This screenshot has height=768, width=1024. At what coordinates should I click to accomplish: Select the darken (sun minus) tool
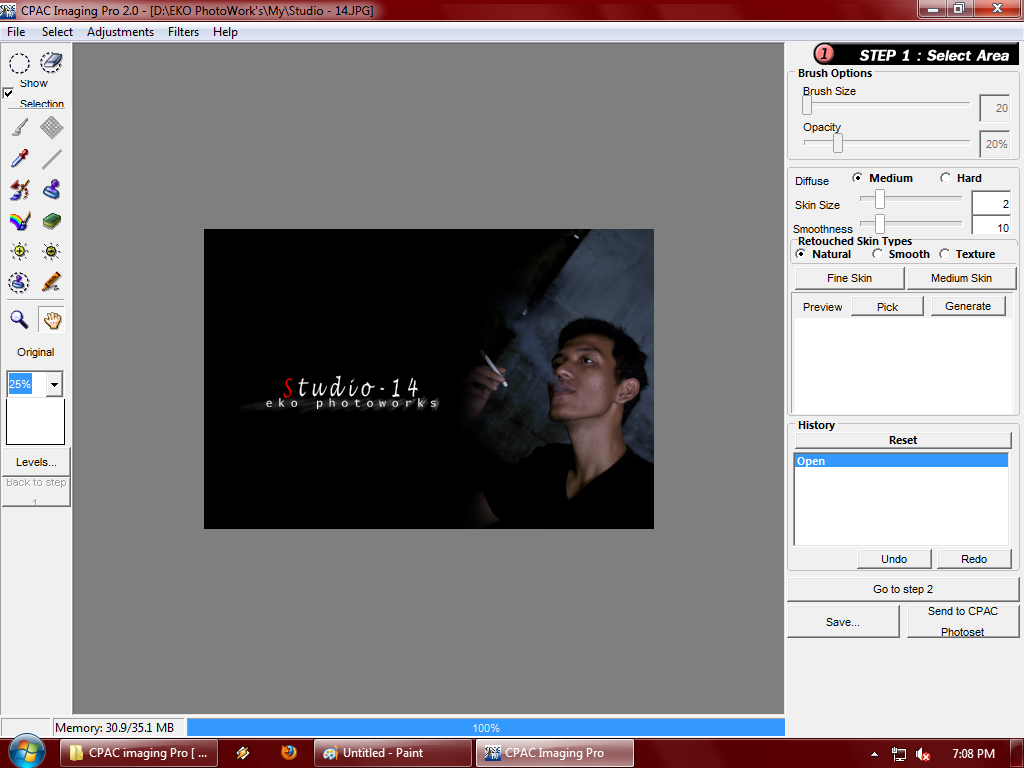click(52, 251)
